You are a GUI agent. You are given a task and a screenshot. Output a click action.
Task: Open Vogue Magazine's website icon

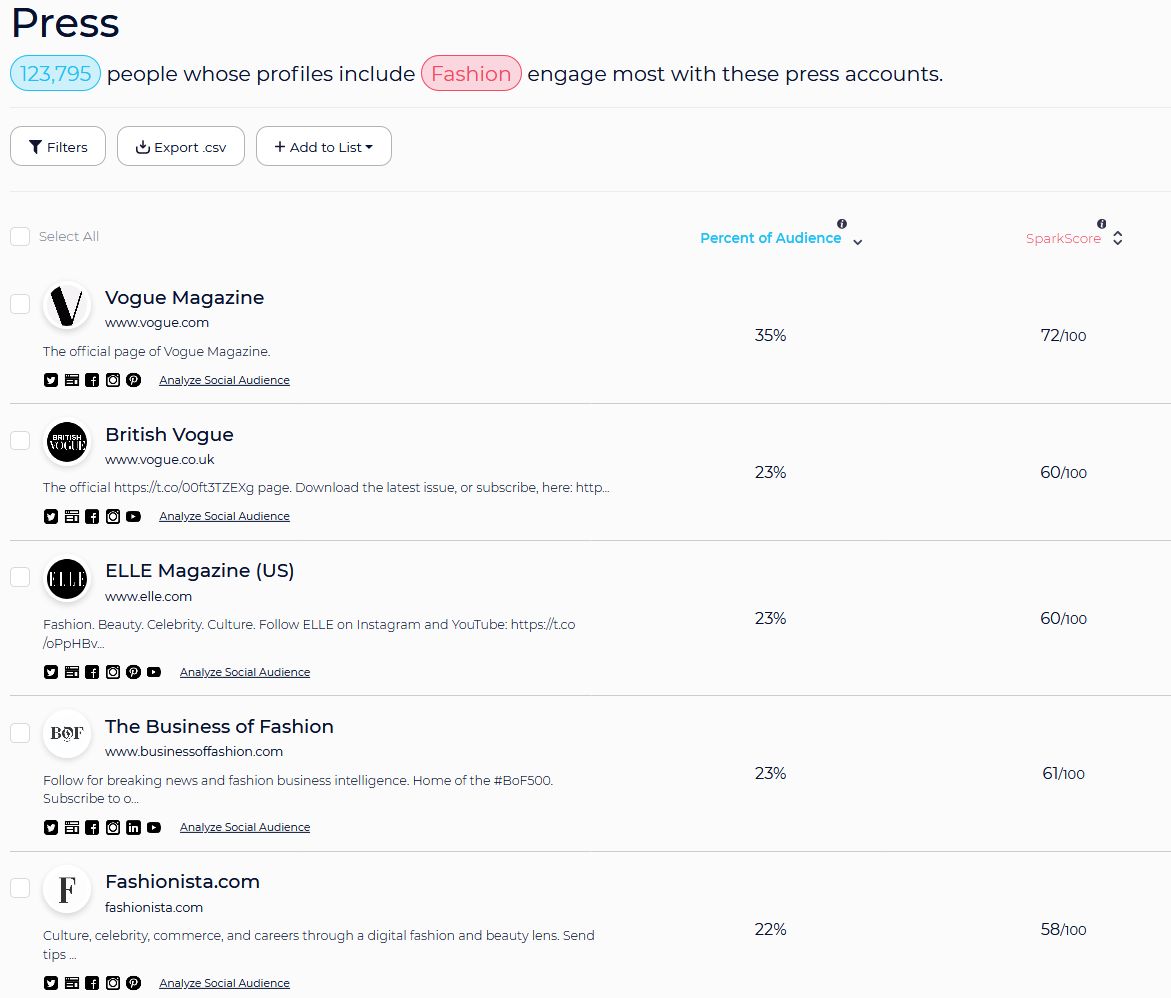(72, 380)
